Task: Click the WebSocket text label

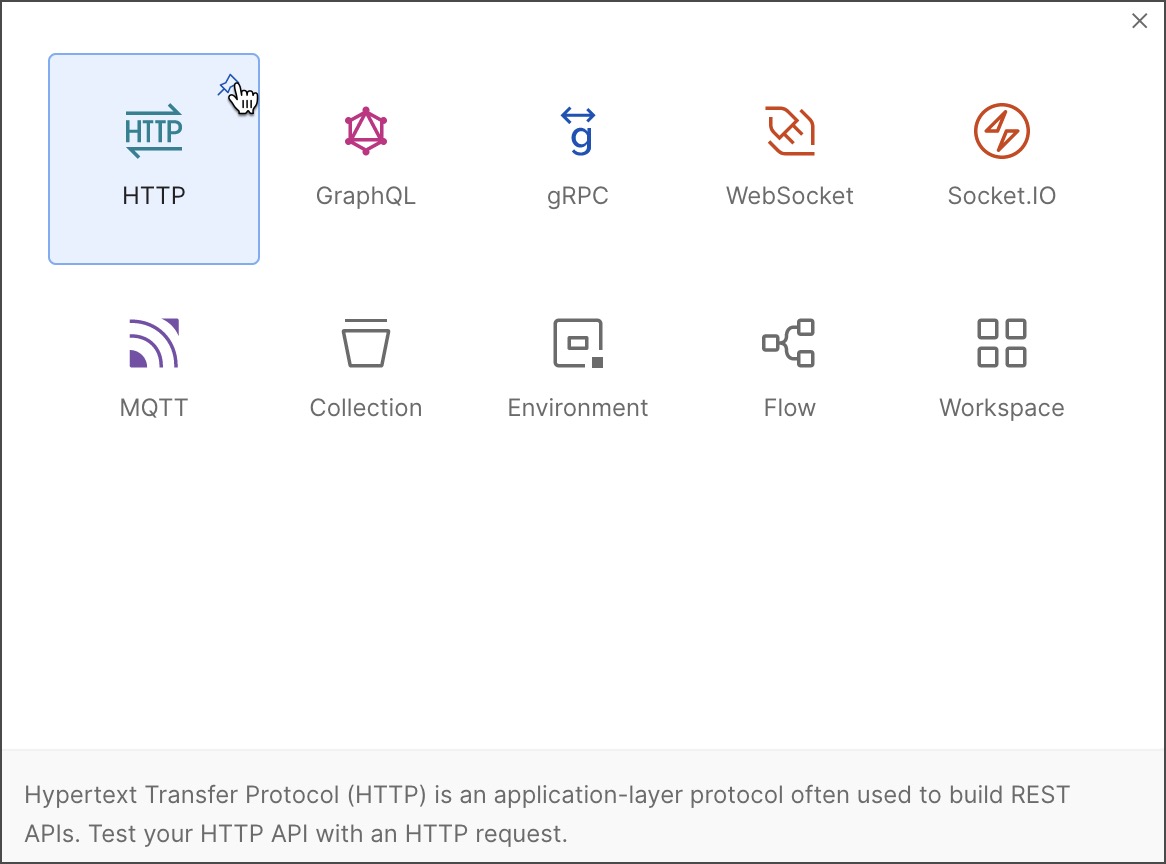Action: [790, 196]
